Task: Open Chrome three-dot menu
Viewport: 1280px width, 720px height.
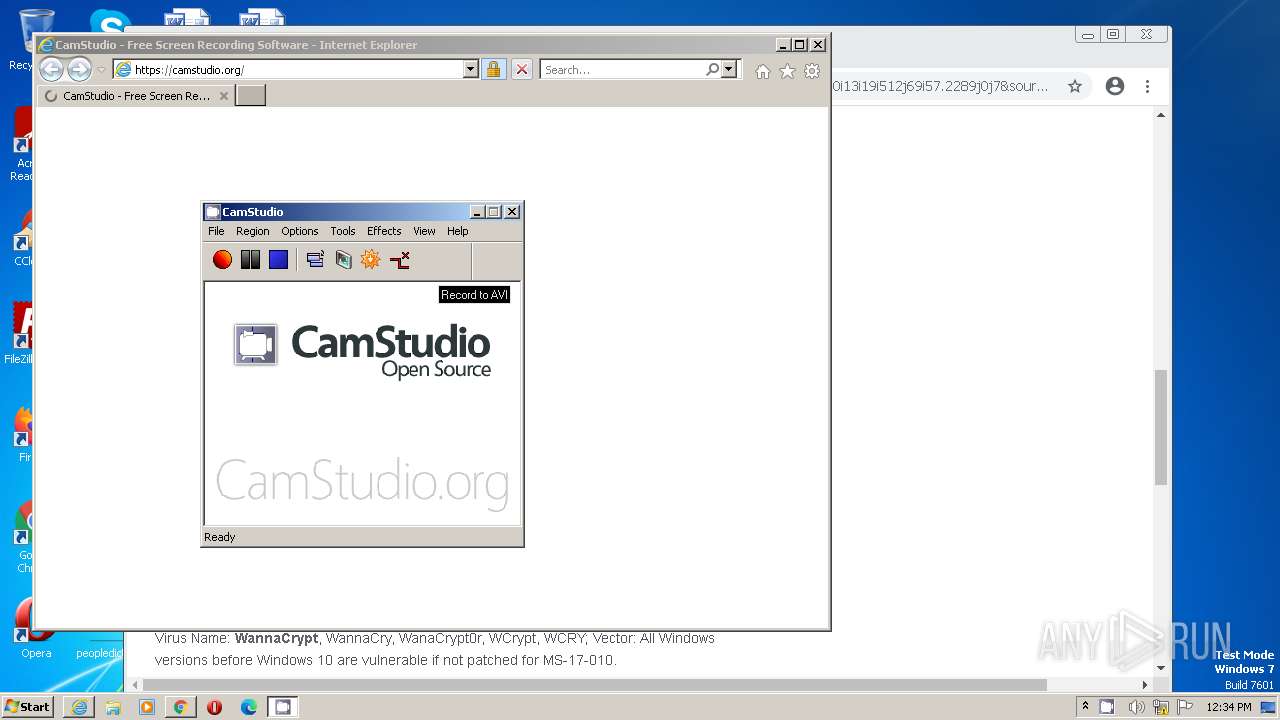Action: [1148, 86]
